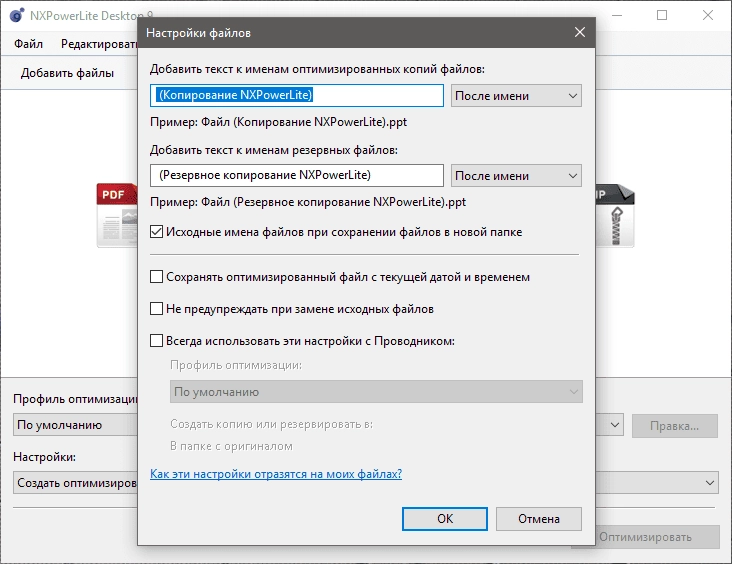Close the Настройки файлов dialog with X

click(x=580, y=32)
